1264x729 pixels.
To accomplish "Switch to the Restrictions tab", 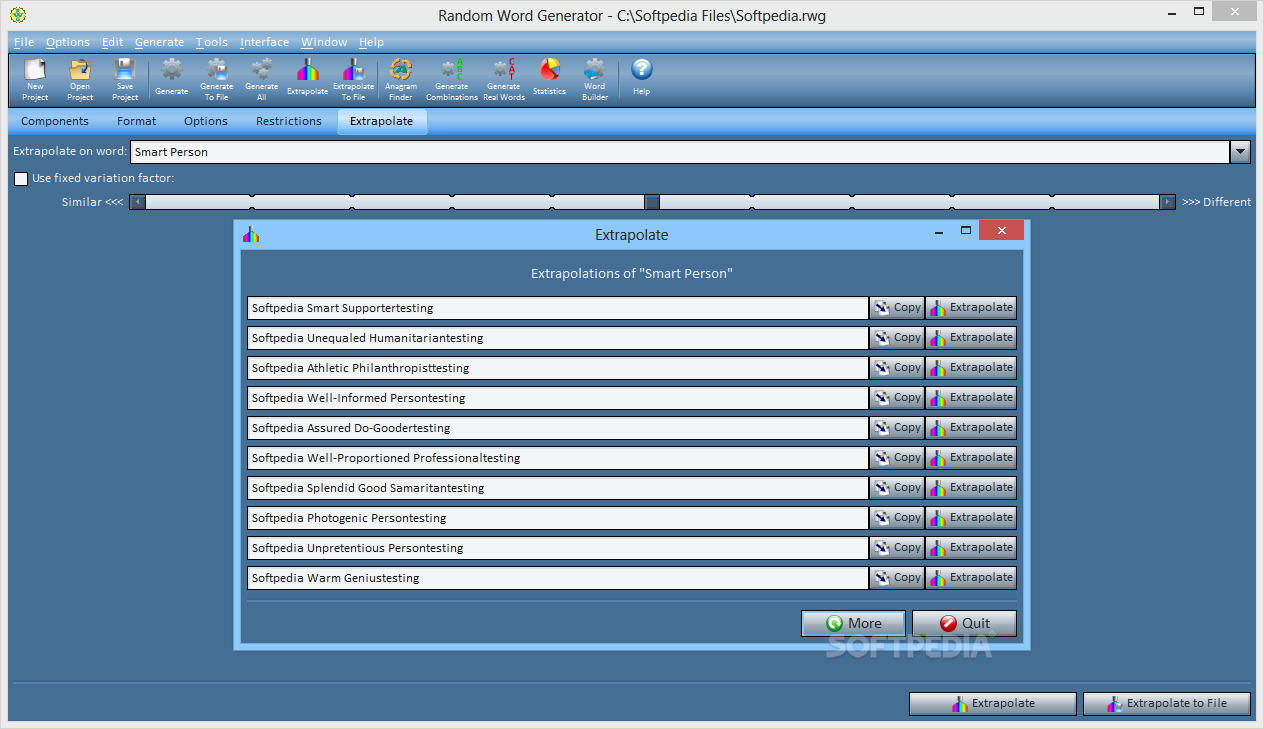I will click(x=289, y=122).
